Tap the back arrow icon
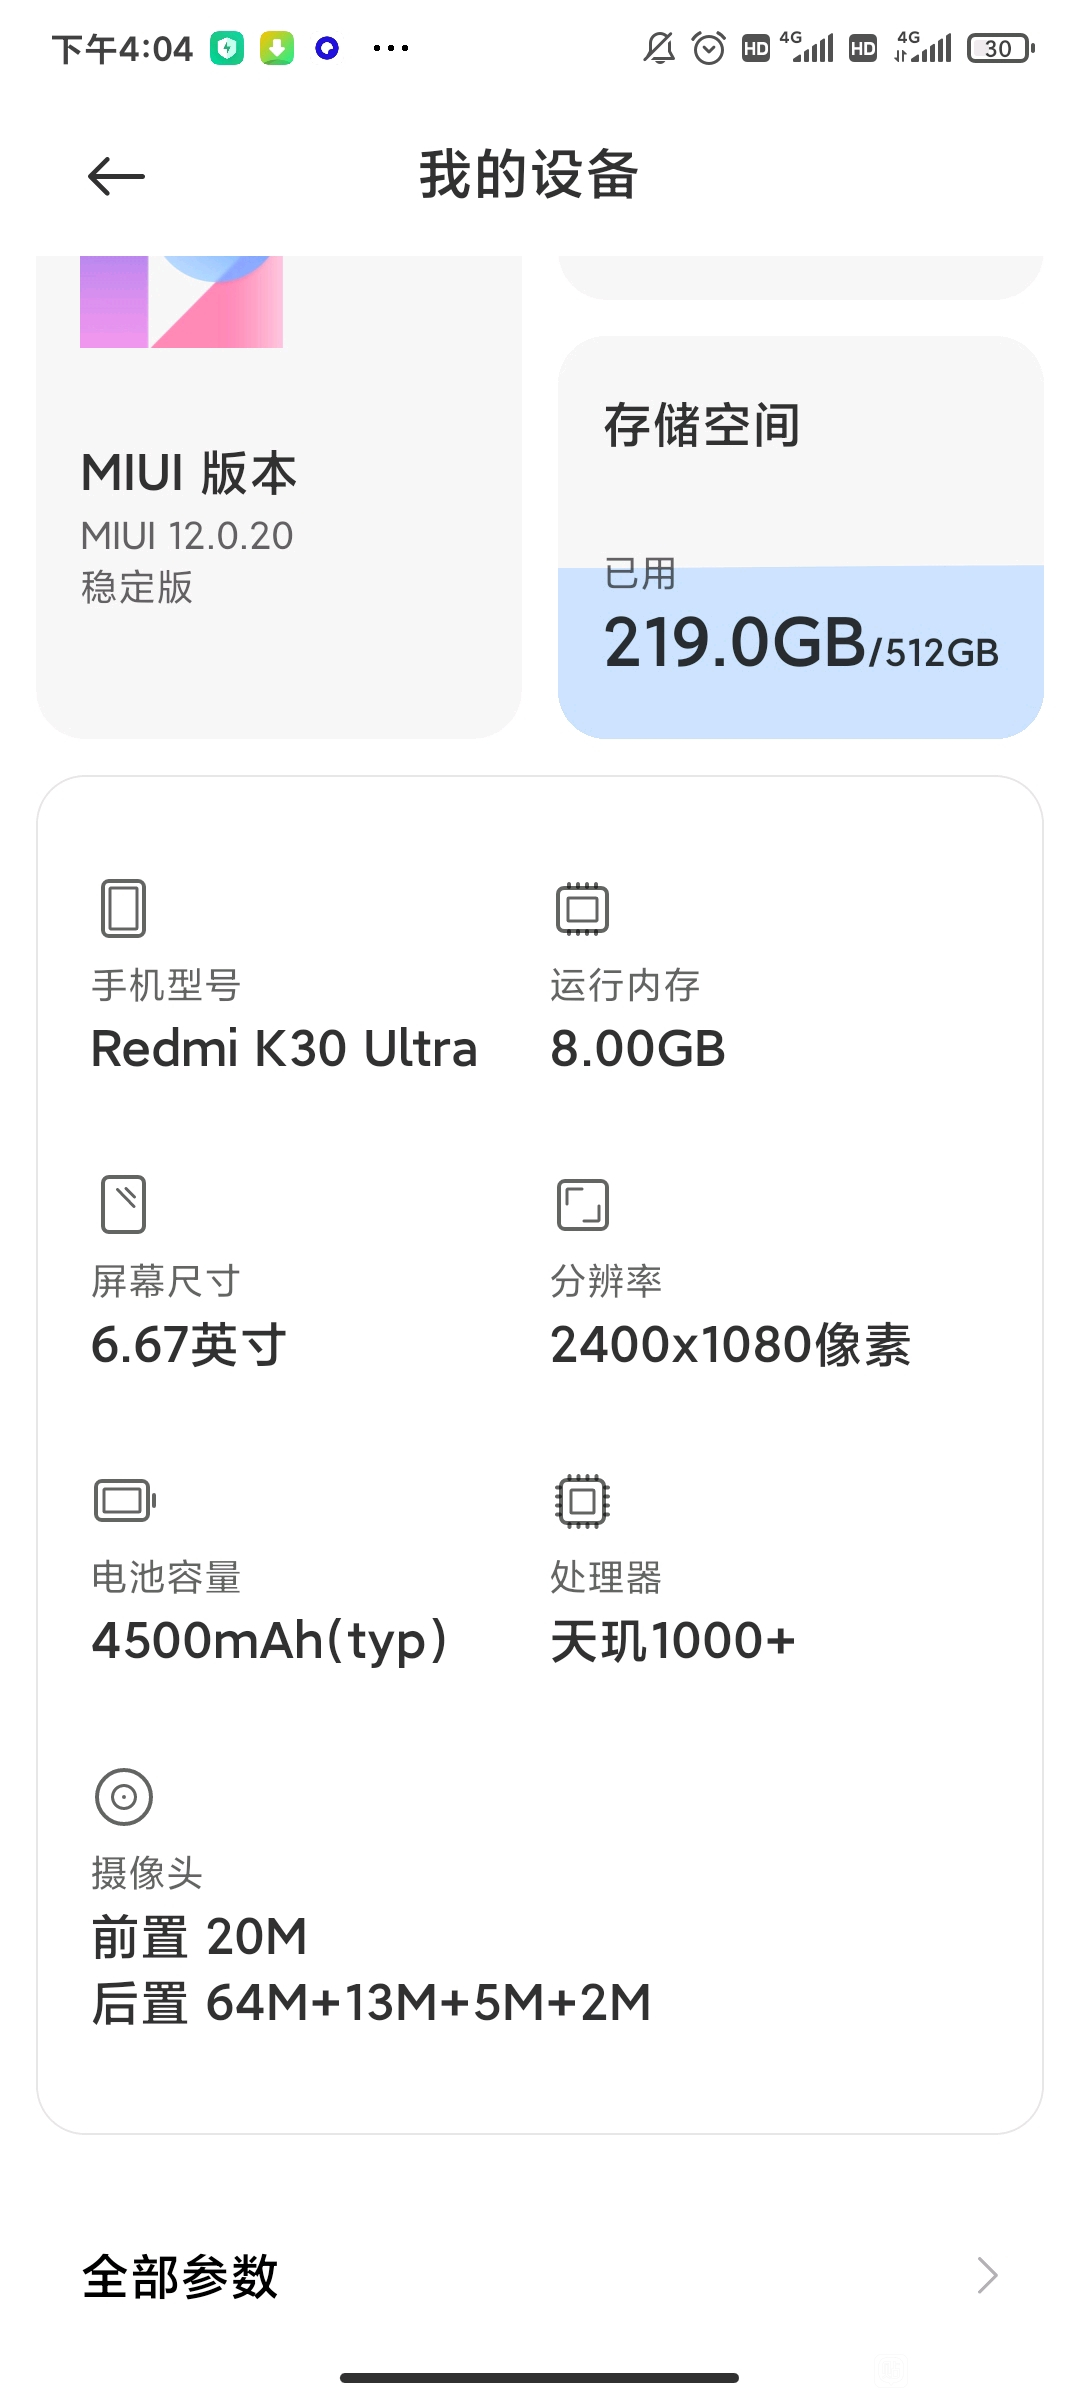Screen dimensions: 1080x2400 116,177
